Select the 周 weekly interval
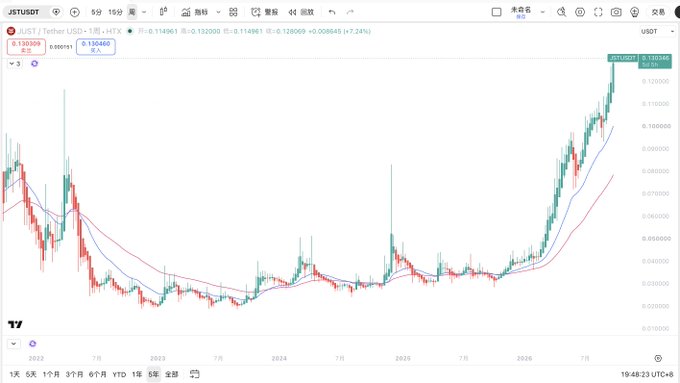 point(132,12)
